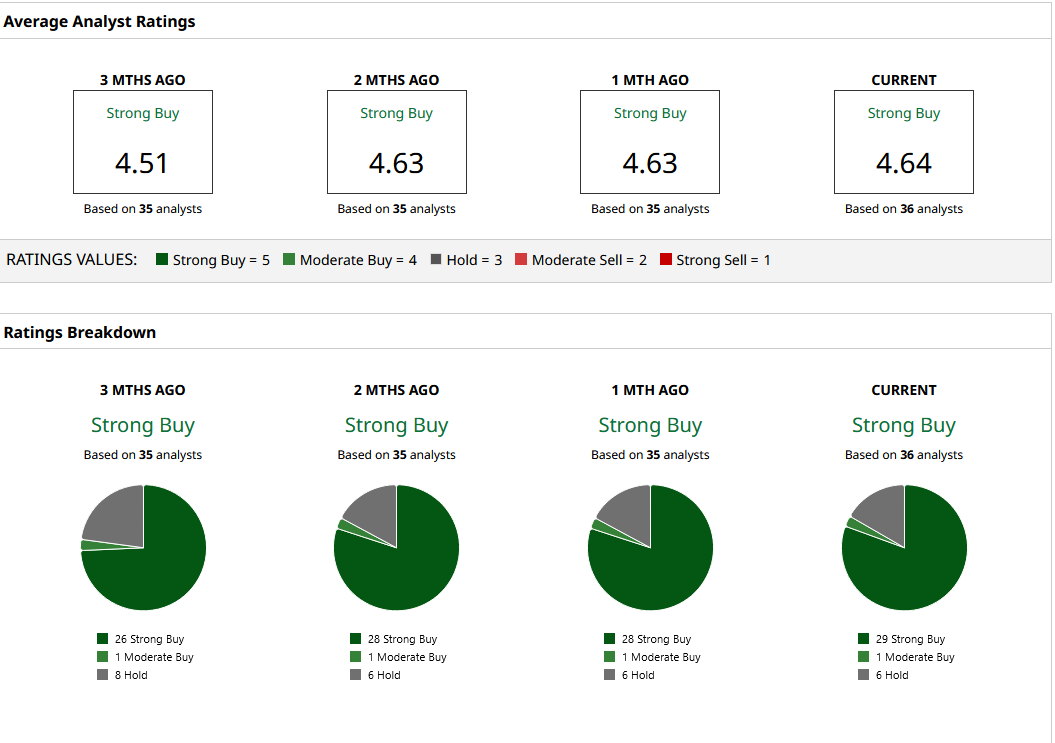1055x743 pixels.
Task: Click '3 MTHS AGO' label in Ratings Breakdown
Action: (143, 390)
